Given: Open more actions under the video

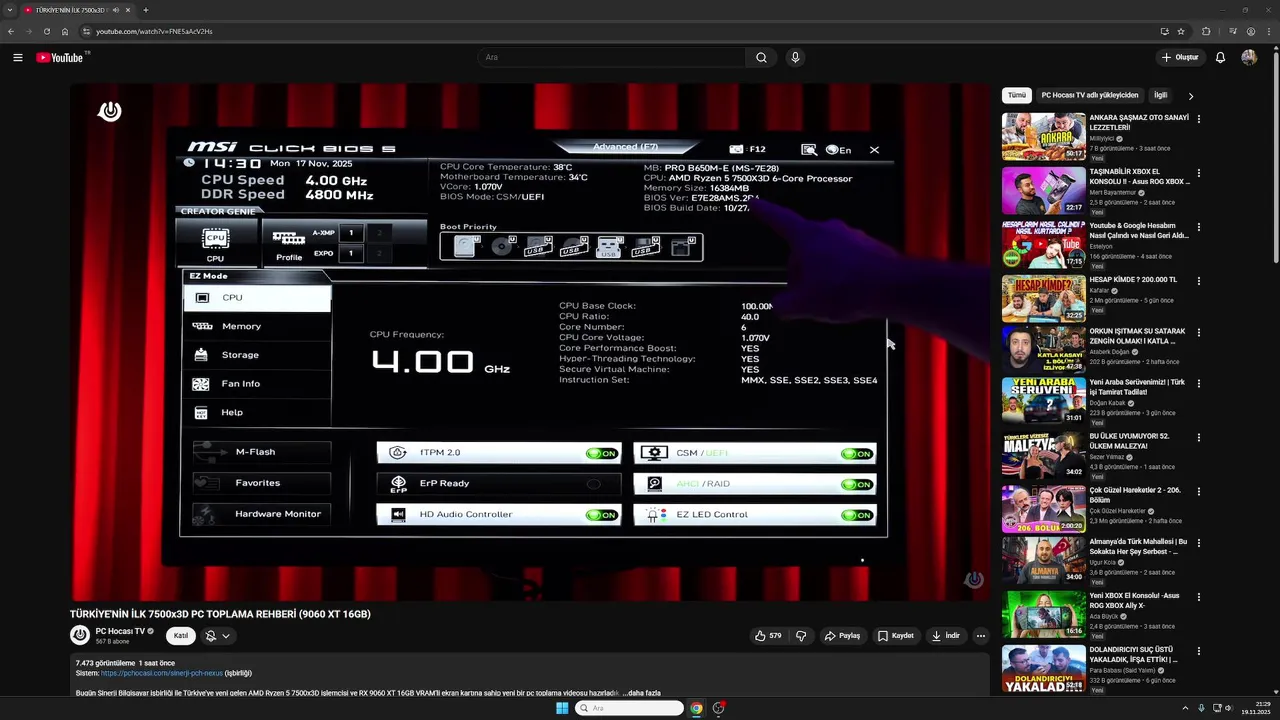Looking at the screenshot, I should click(980, 635).
